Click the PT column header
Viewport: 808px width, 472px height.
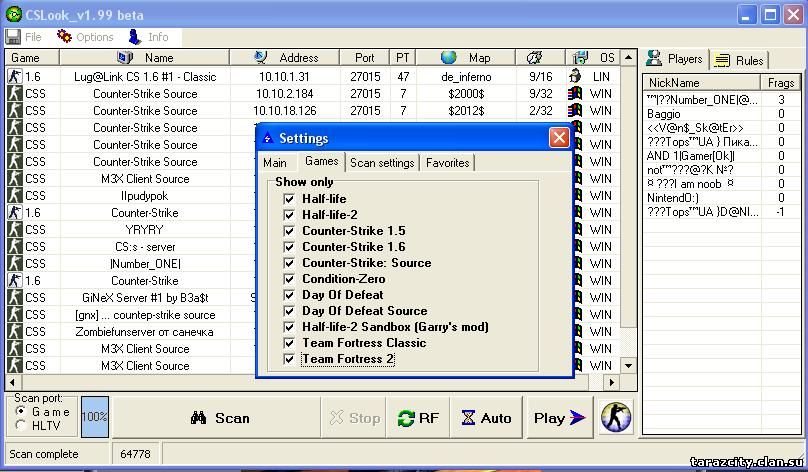pyautogui.click(x=402, y=58)
